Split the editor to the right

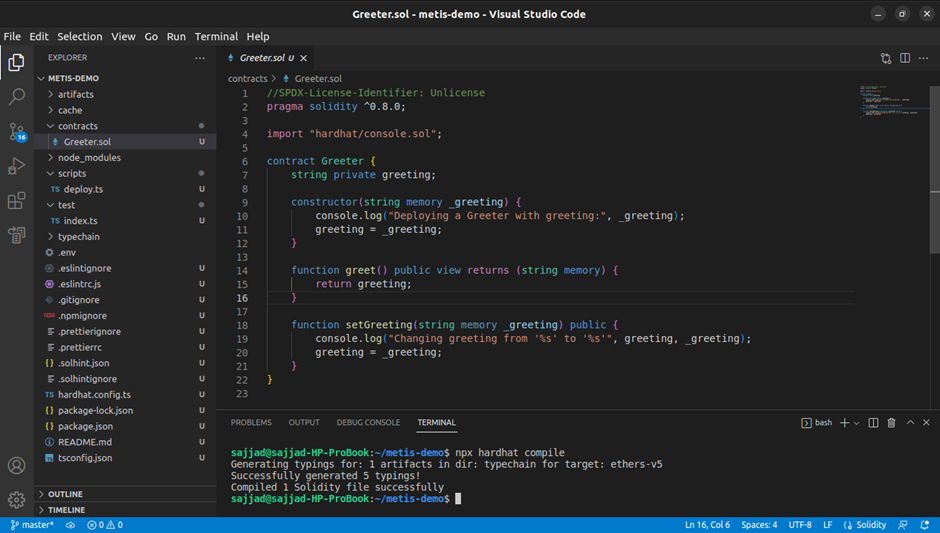(x=905, y=58)
